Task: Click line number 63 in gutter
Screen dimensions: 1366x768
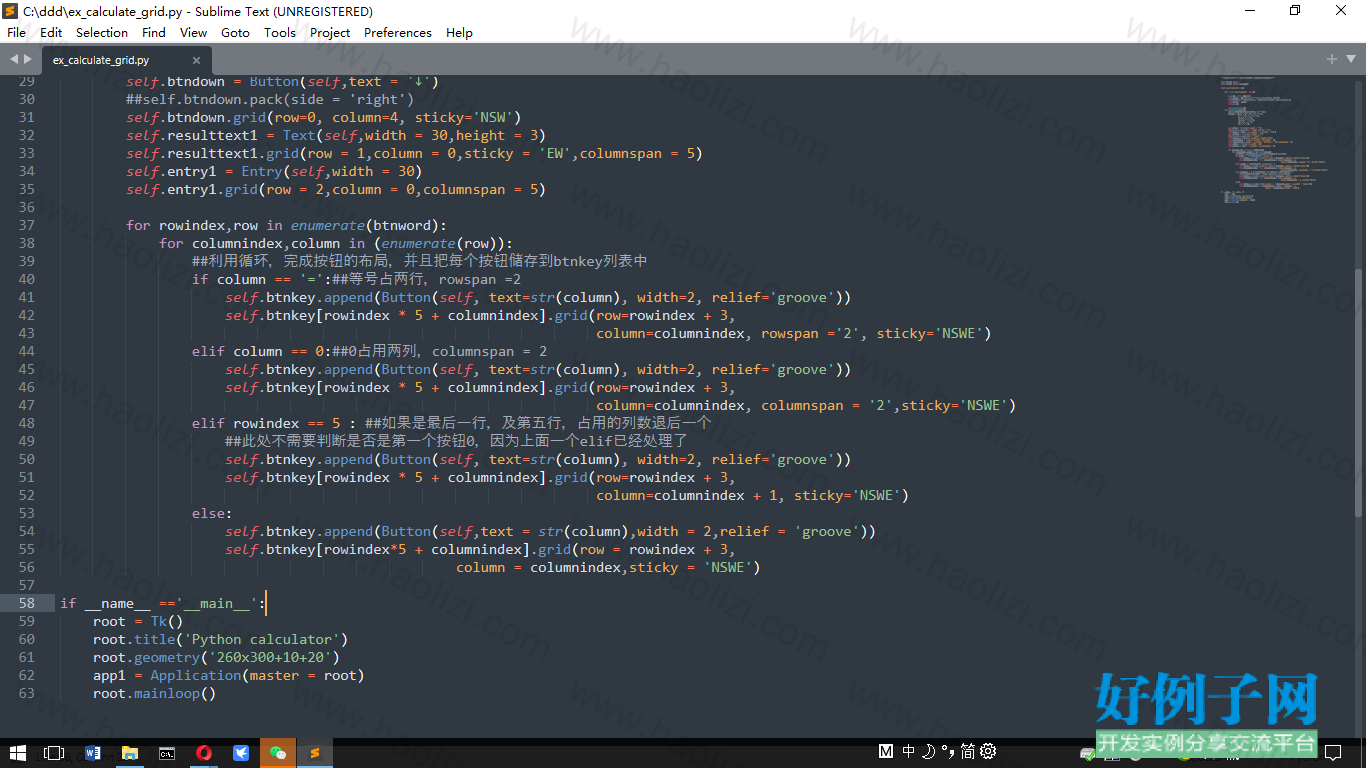Action: 26,693
